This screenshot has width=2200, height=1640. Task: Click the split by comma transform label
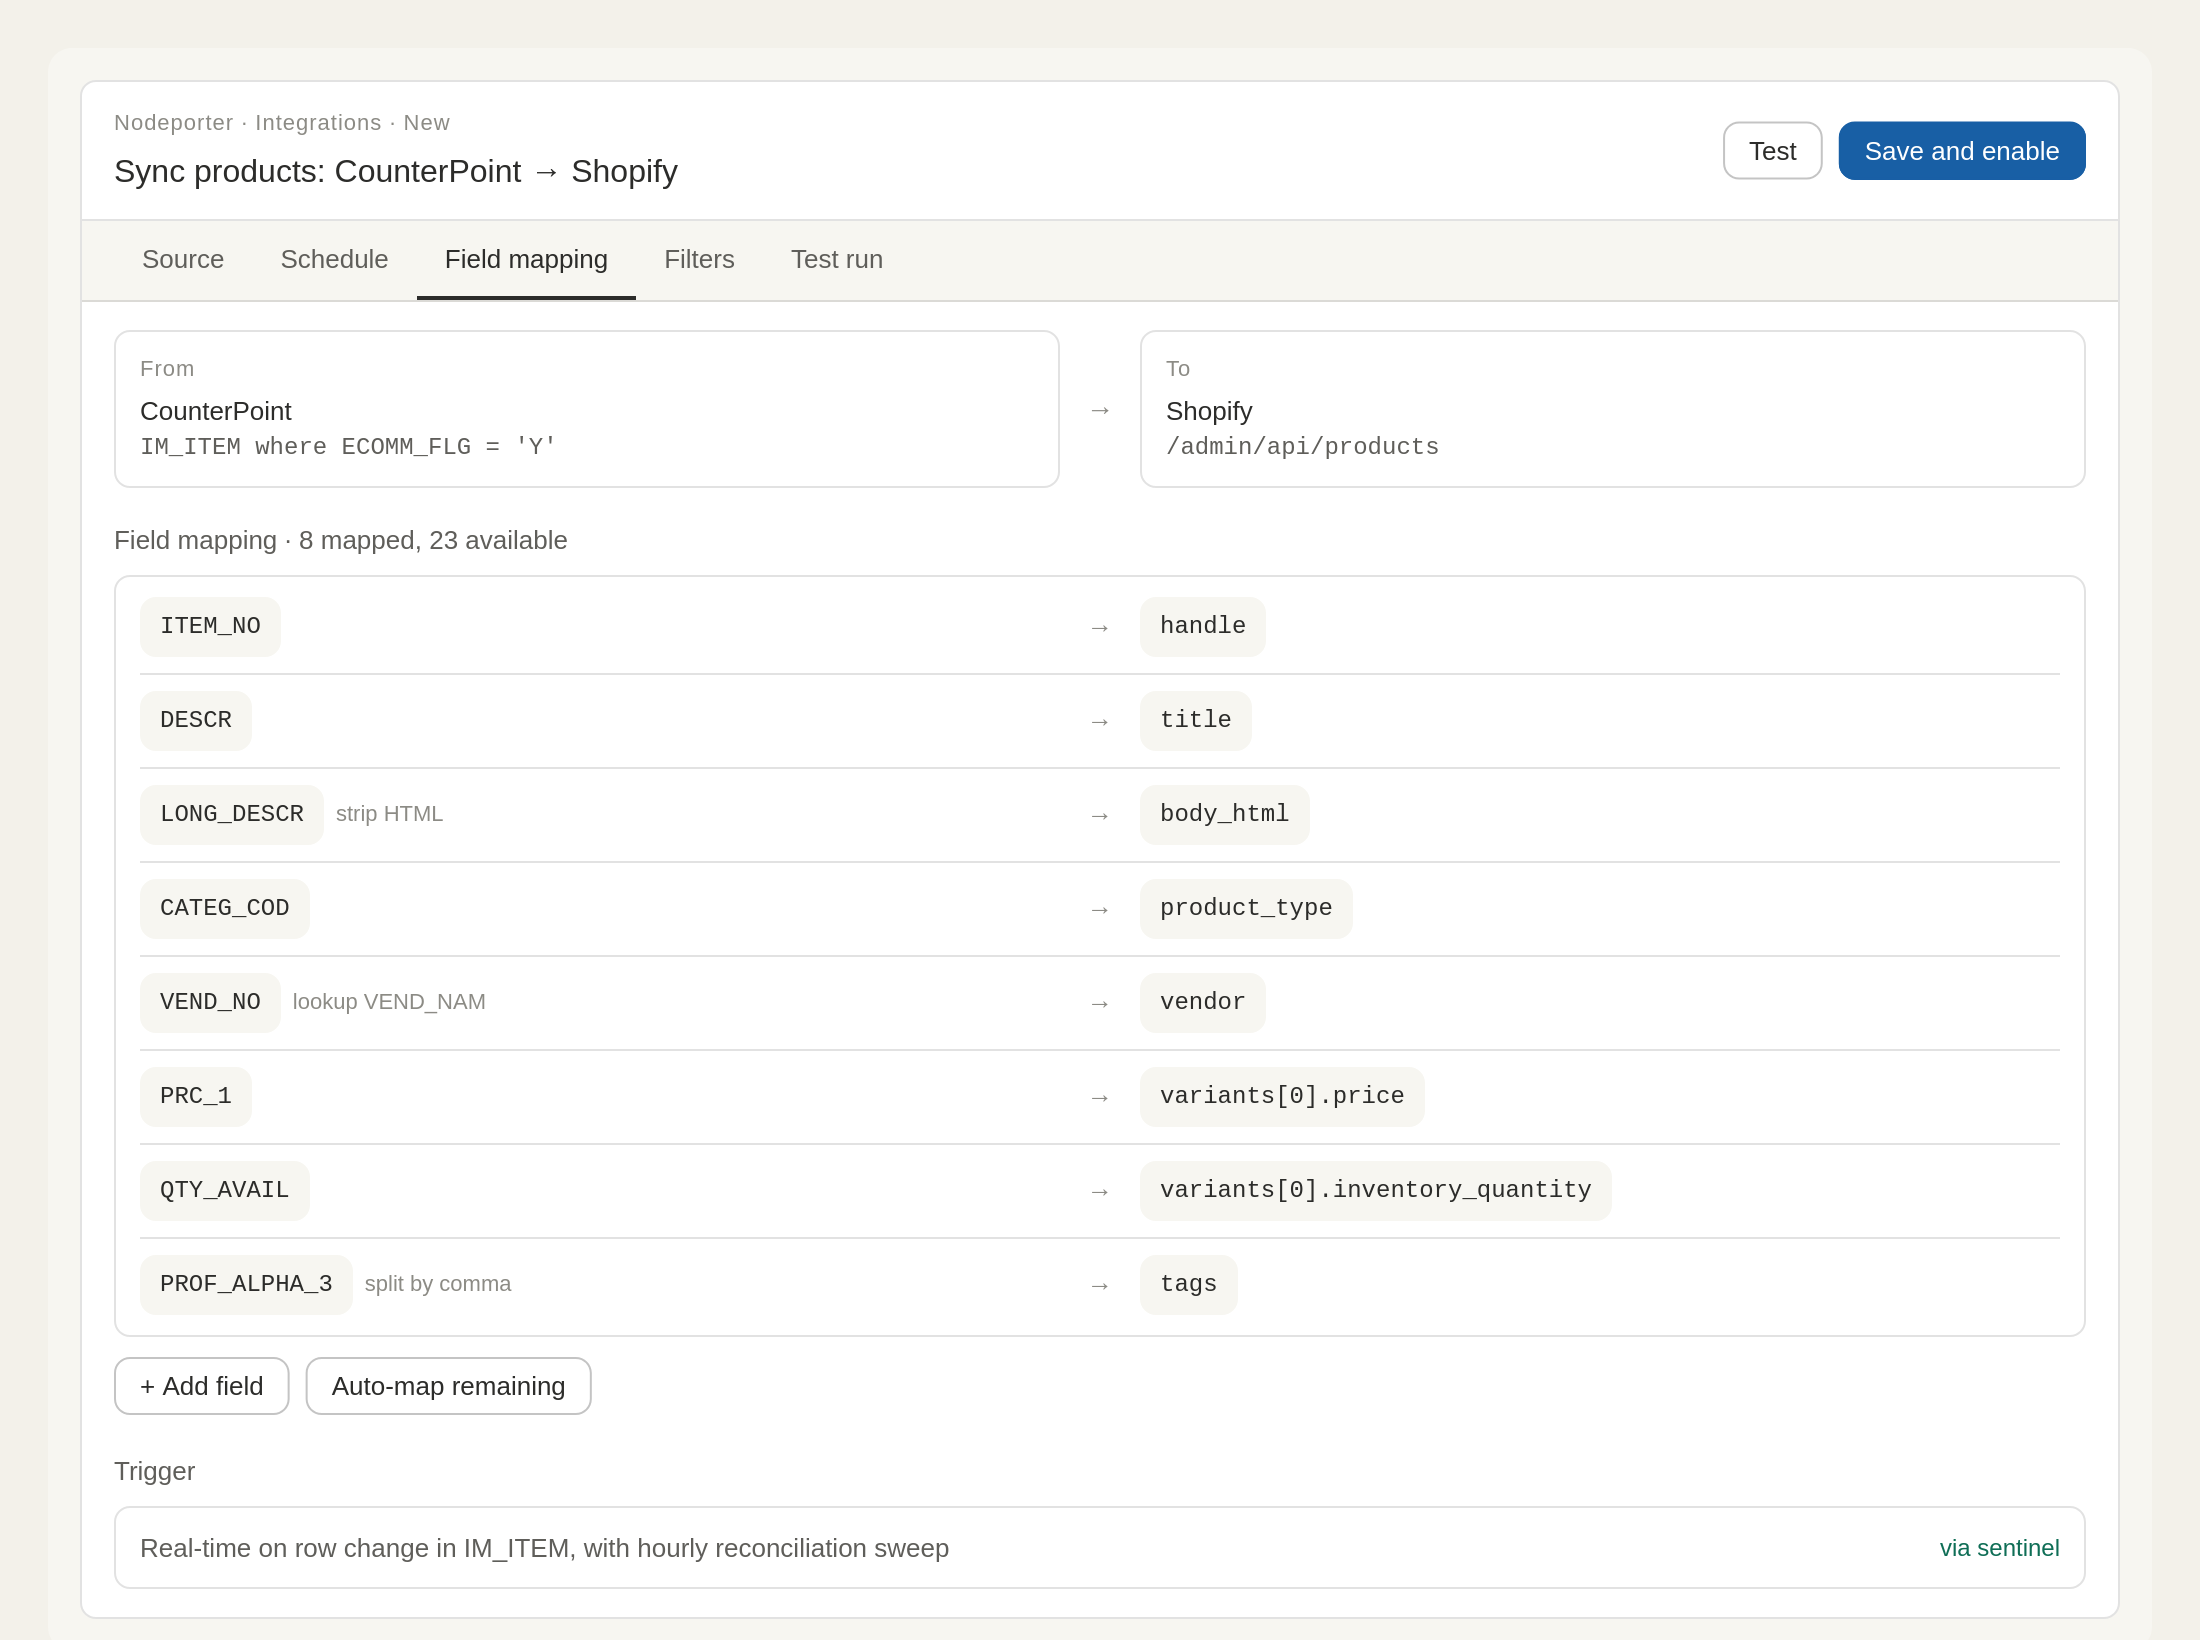tap(438, 1284)
